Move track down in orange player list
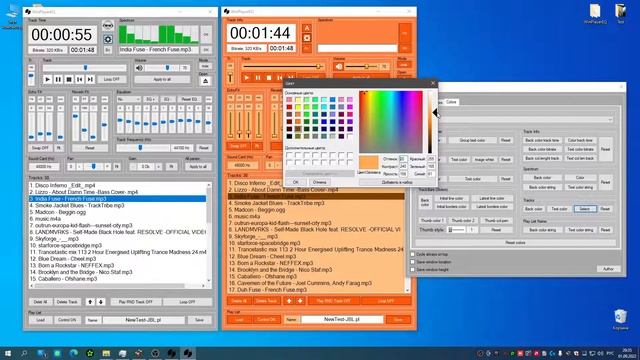Viewport: 640px width, 360px height. [300, 301]
